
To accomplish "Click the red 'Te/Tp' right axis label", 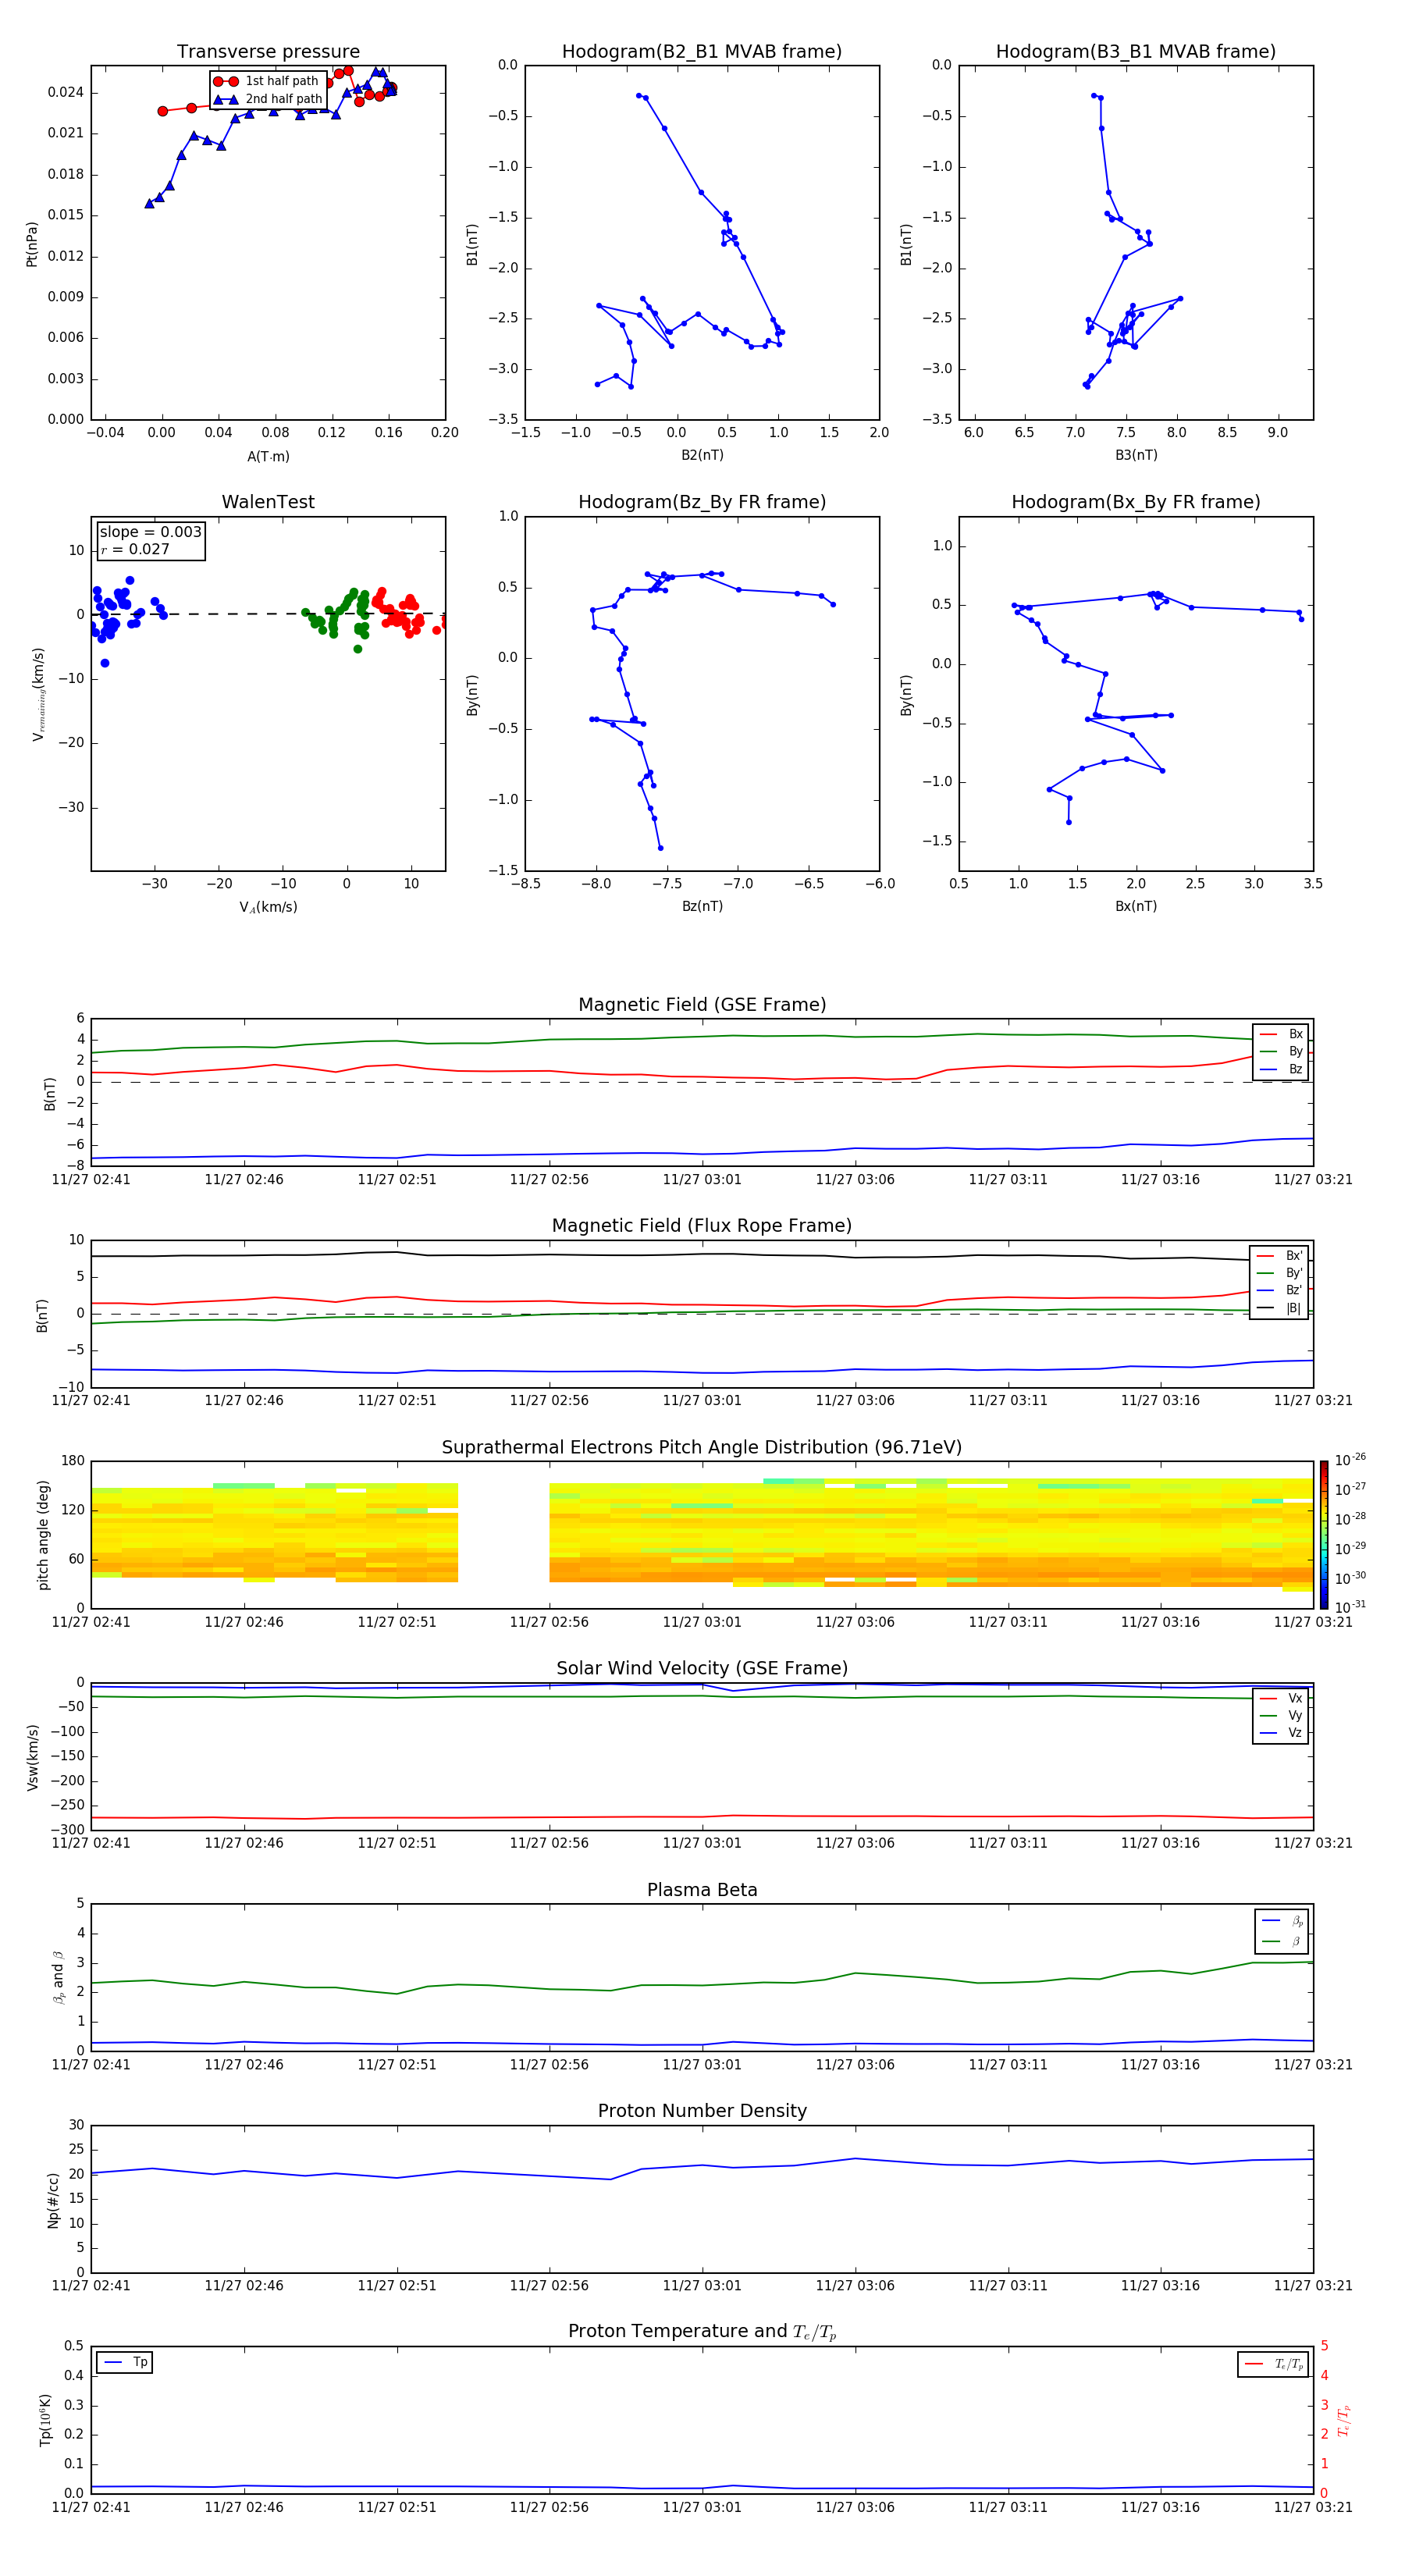I will pyautogui.click(x=1344, y=2420).
